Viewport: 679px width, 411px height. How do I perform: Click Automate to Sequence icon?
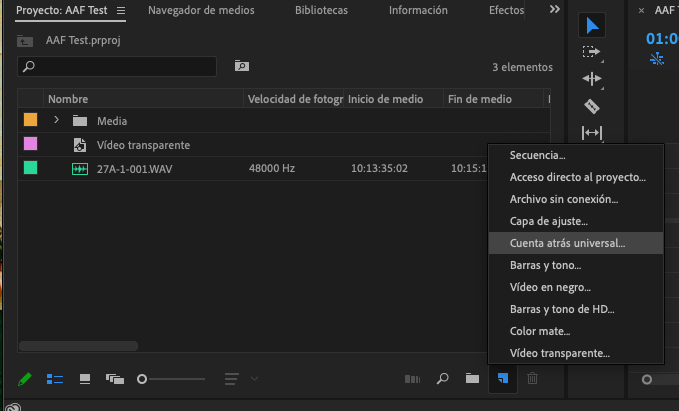pyautogui.click(x=412, y=379)
